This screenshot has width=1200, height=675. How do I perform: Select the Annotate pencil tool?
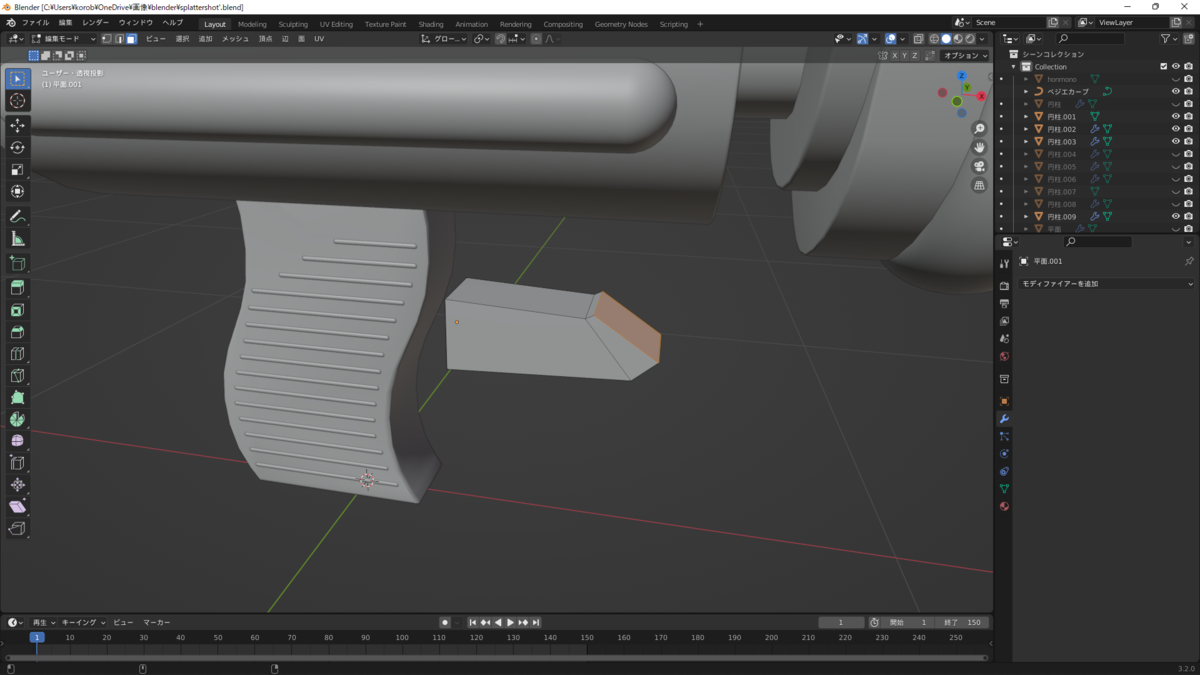click(17, 216)
